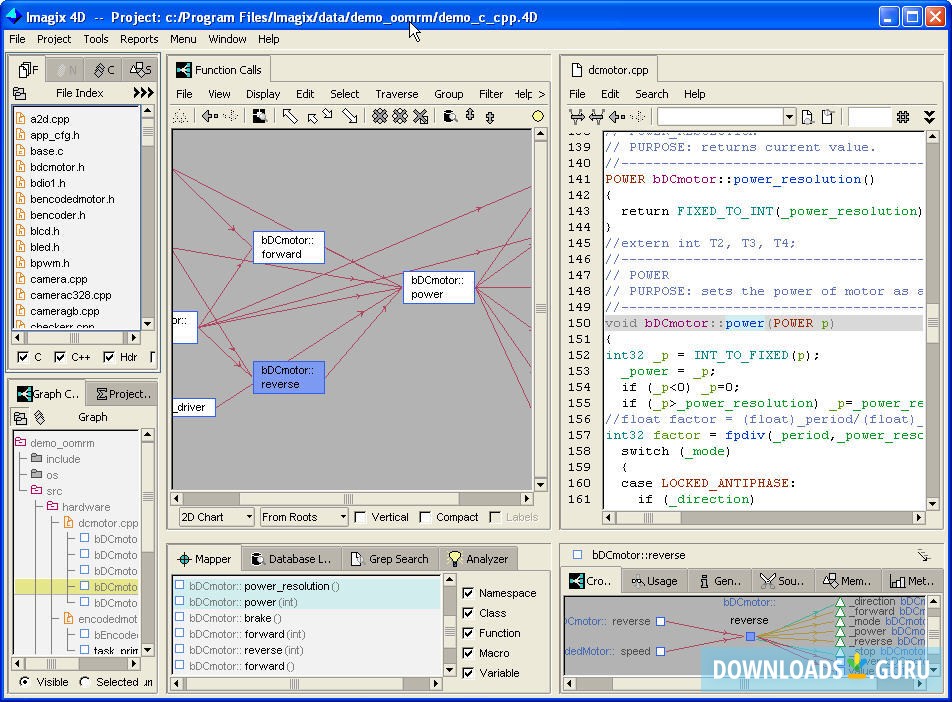Open the From Roots dropdown

(303, 517)
